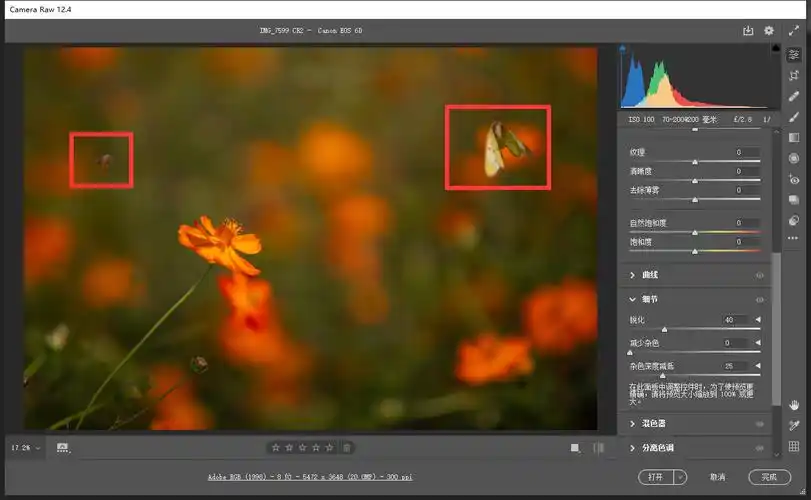Screen dimensions: 811x500
Task: Toggle visibility of 曲线 panel edits
Action: (x=760, y=275)
